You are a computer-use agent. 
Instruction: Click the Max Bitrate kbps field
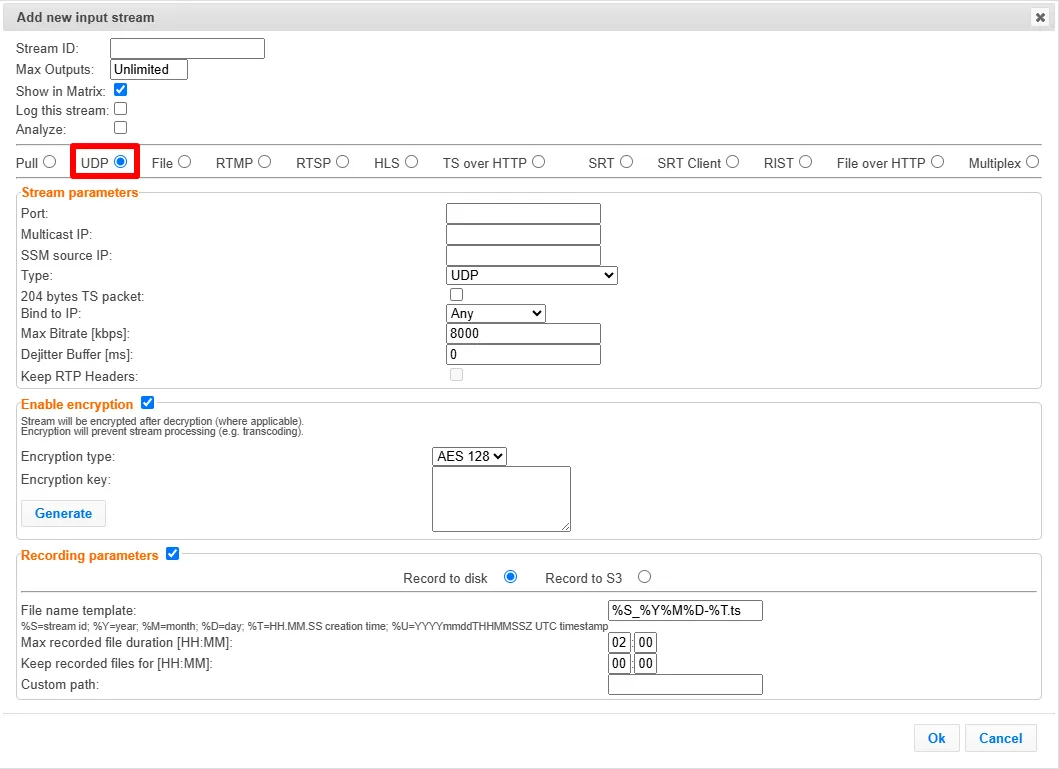coord(523,334)
